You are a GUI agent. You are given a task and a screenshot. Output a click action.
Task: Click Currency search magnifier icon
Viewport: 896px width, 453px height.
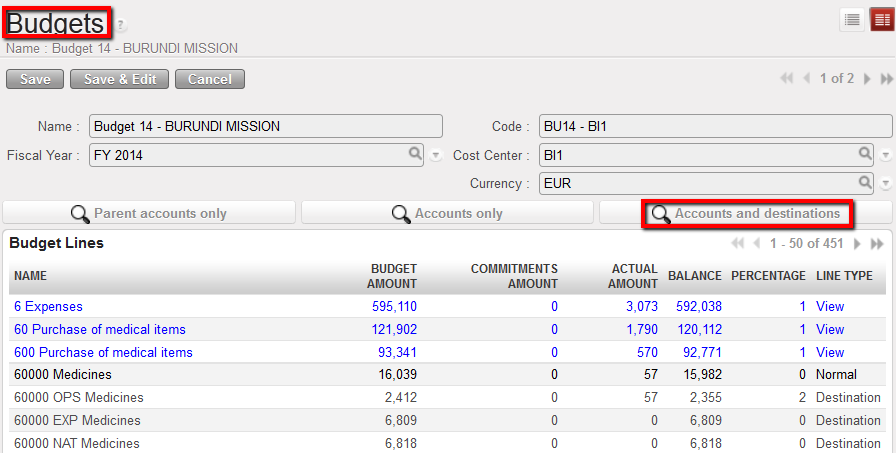coord(866,182)
